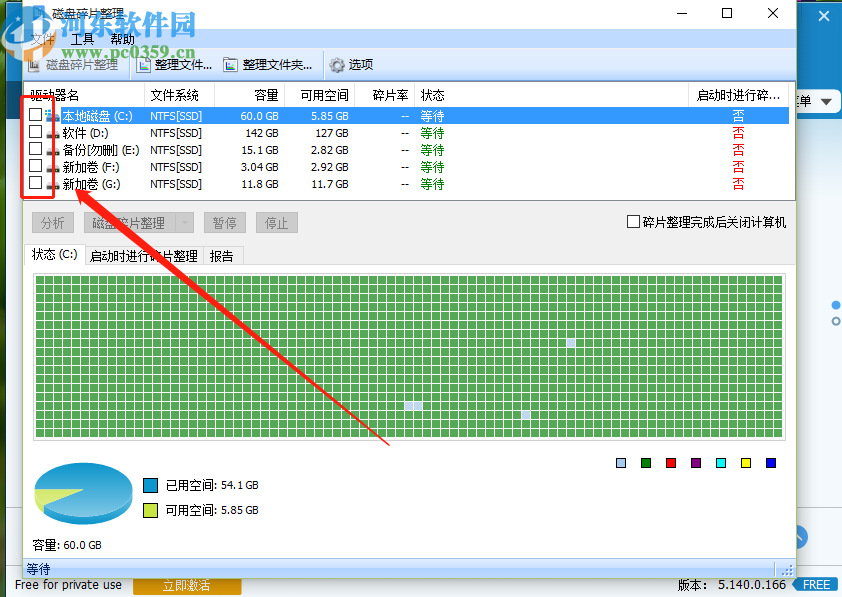Check the box for 软件 (D:)
Screen dimensions: 842x597
coord(35,132)
